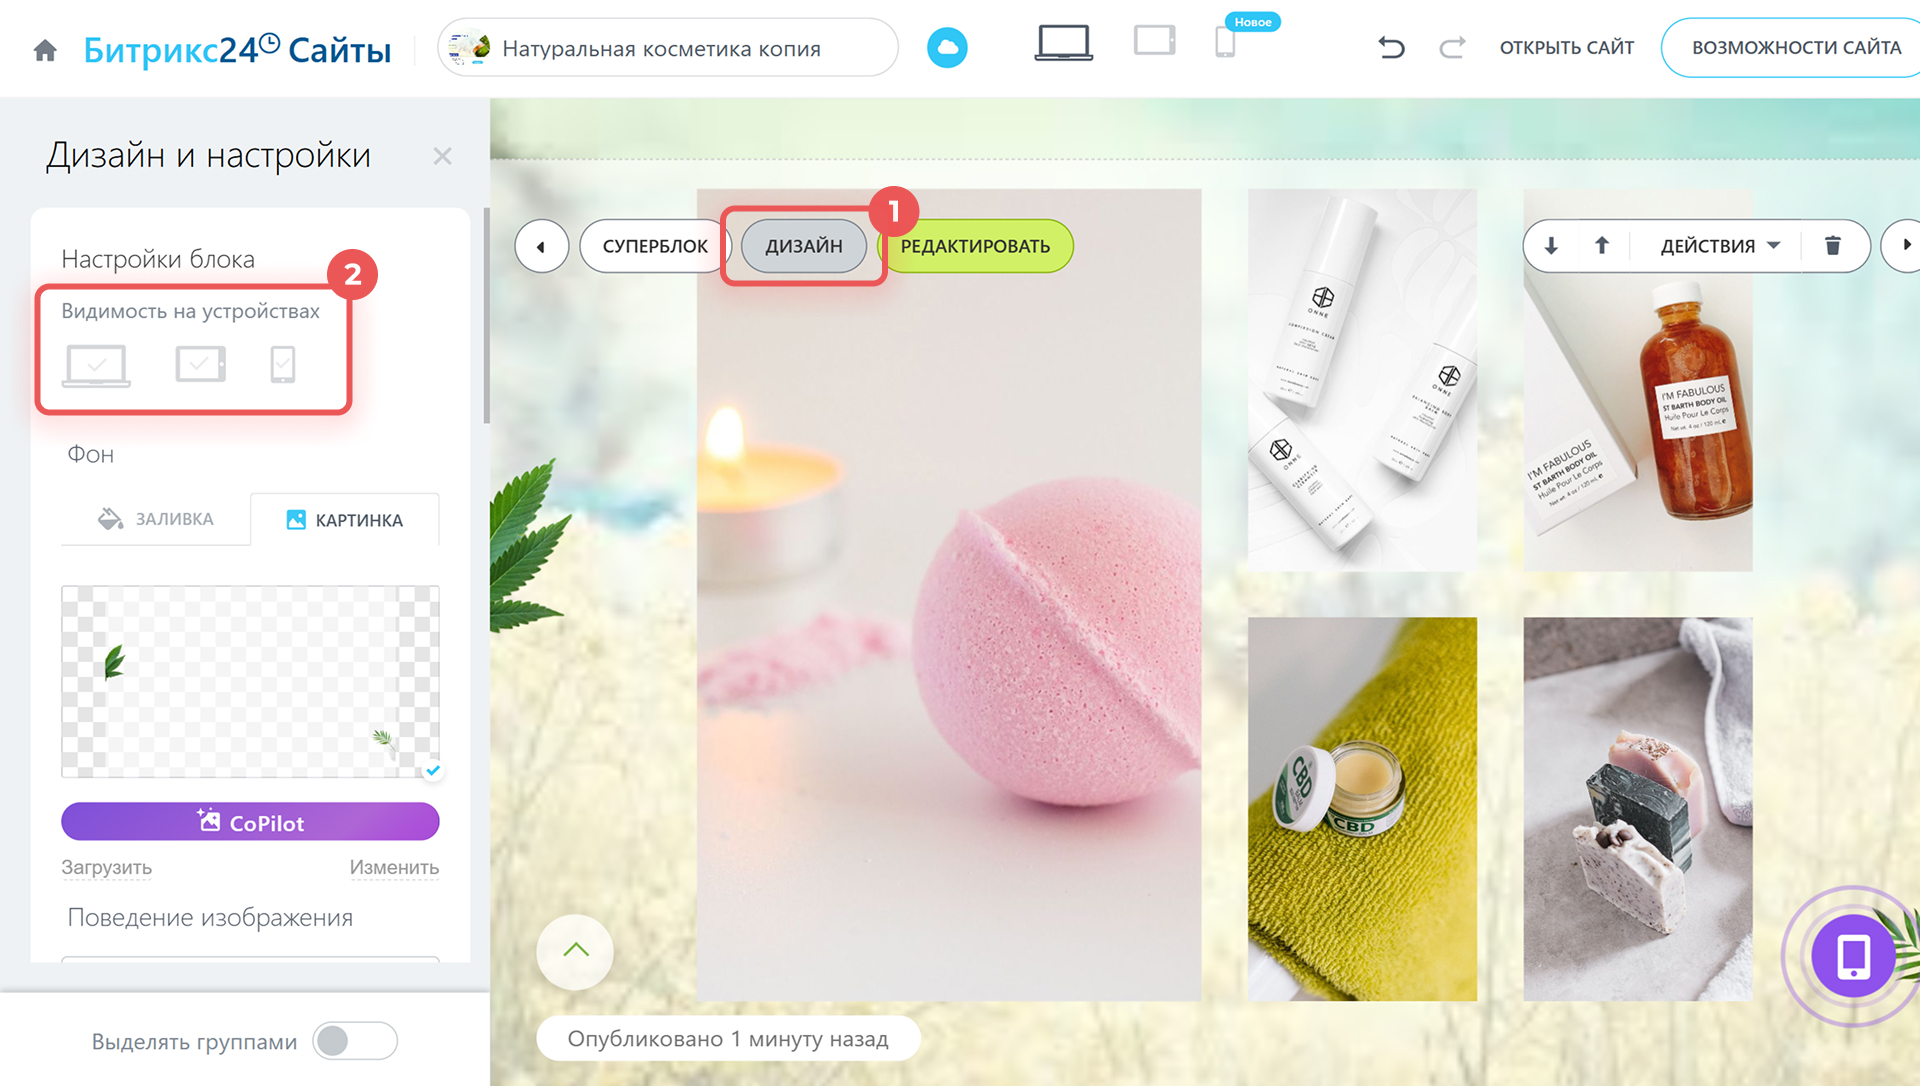Click the blue cloud publish icon
1920x1086 pixels.
946,48
